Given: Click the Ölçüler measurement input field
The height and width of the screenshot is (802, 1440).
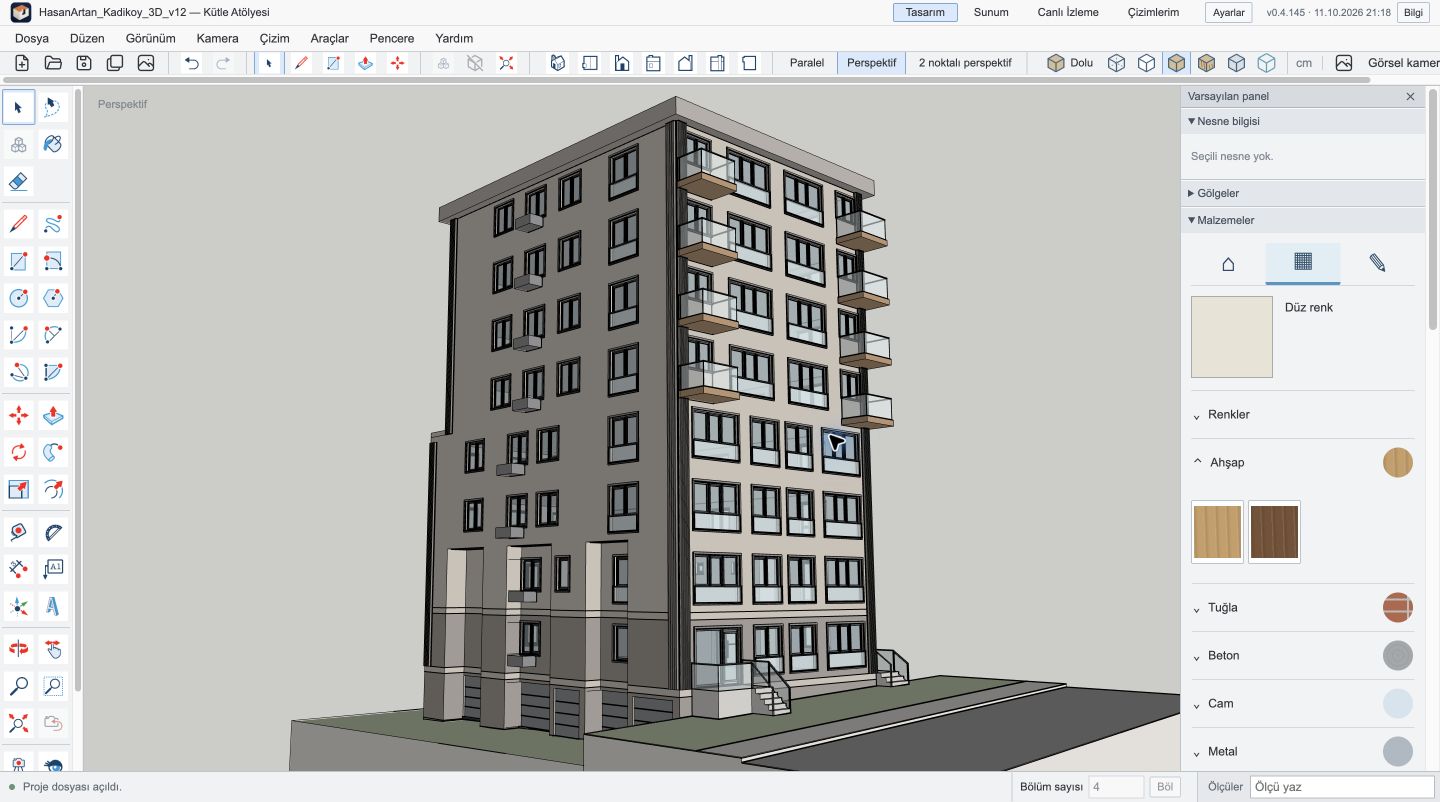Looking at the screenshot, I should tap(1342, 787).
